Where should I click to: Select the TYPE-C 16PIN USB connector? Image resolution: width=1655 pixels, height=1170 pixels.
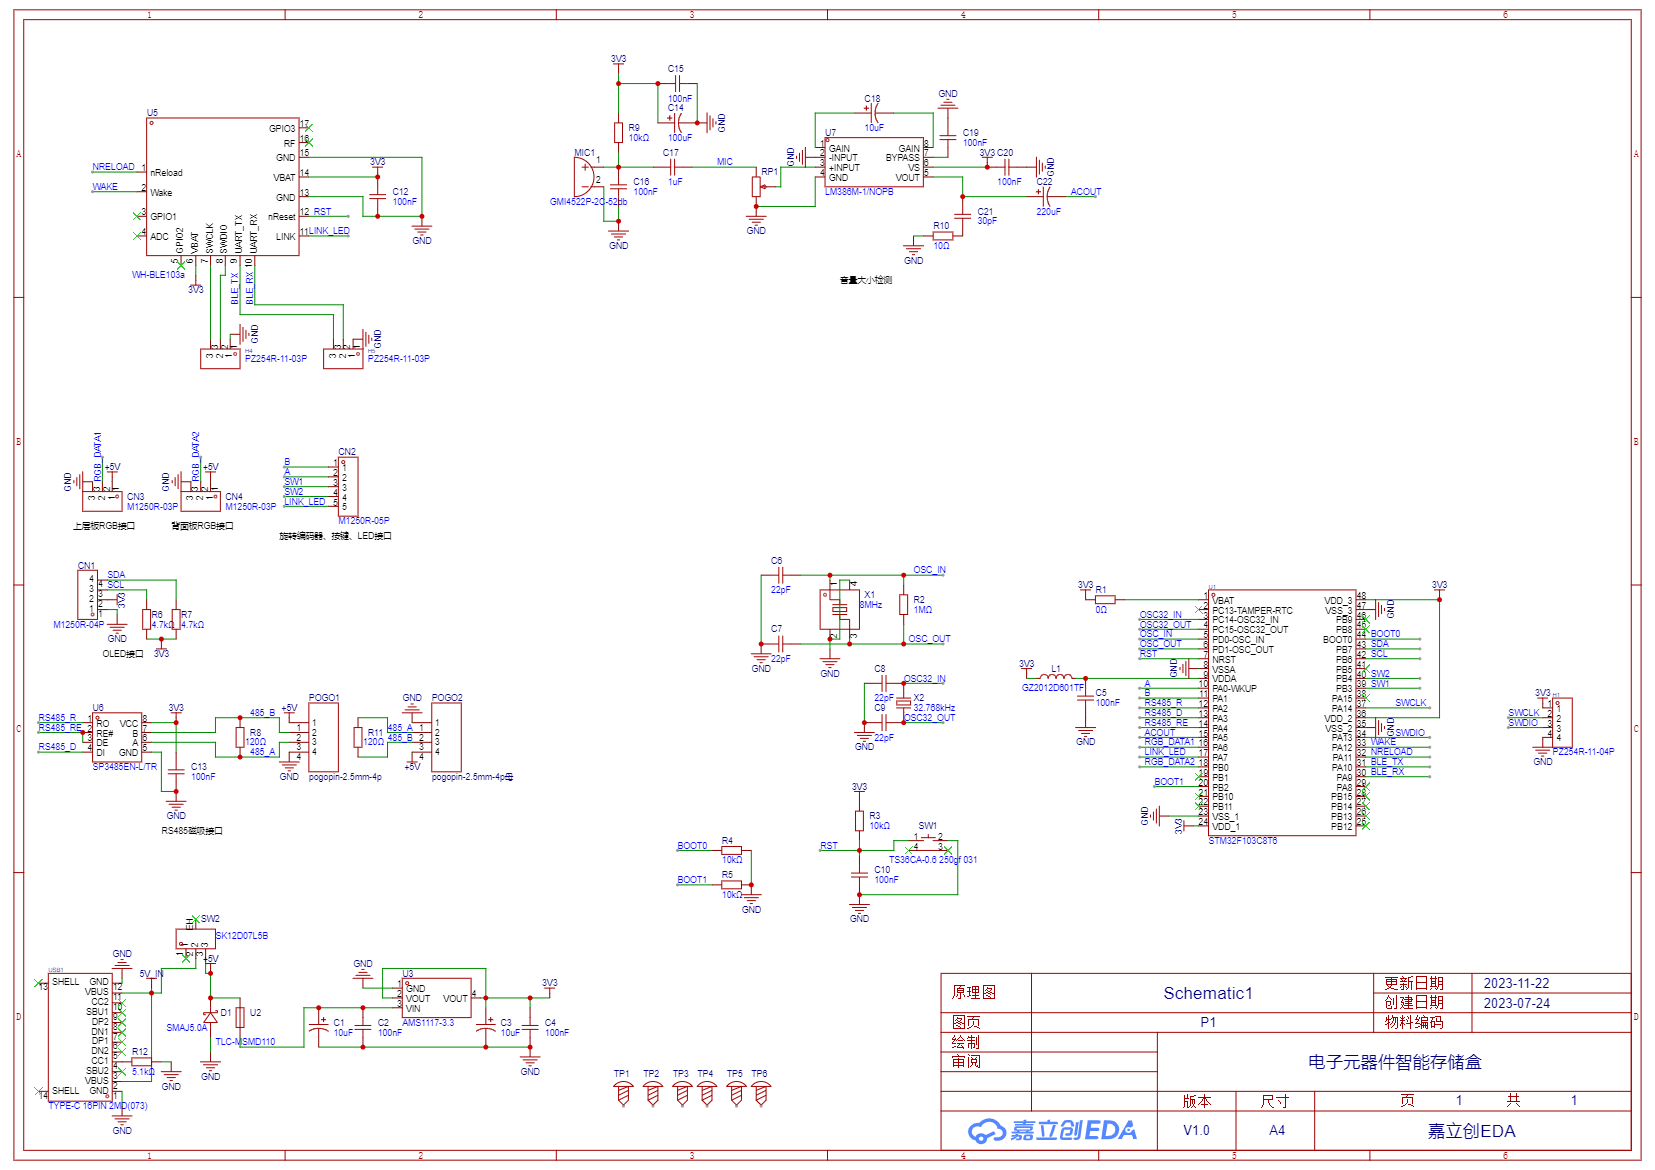81,1036
